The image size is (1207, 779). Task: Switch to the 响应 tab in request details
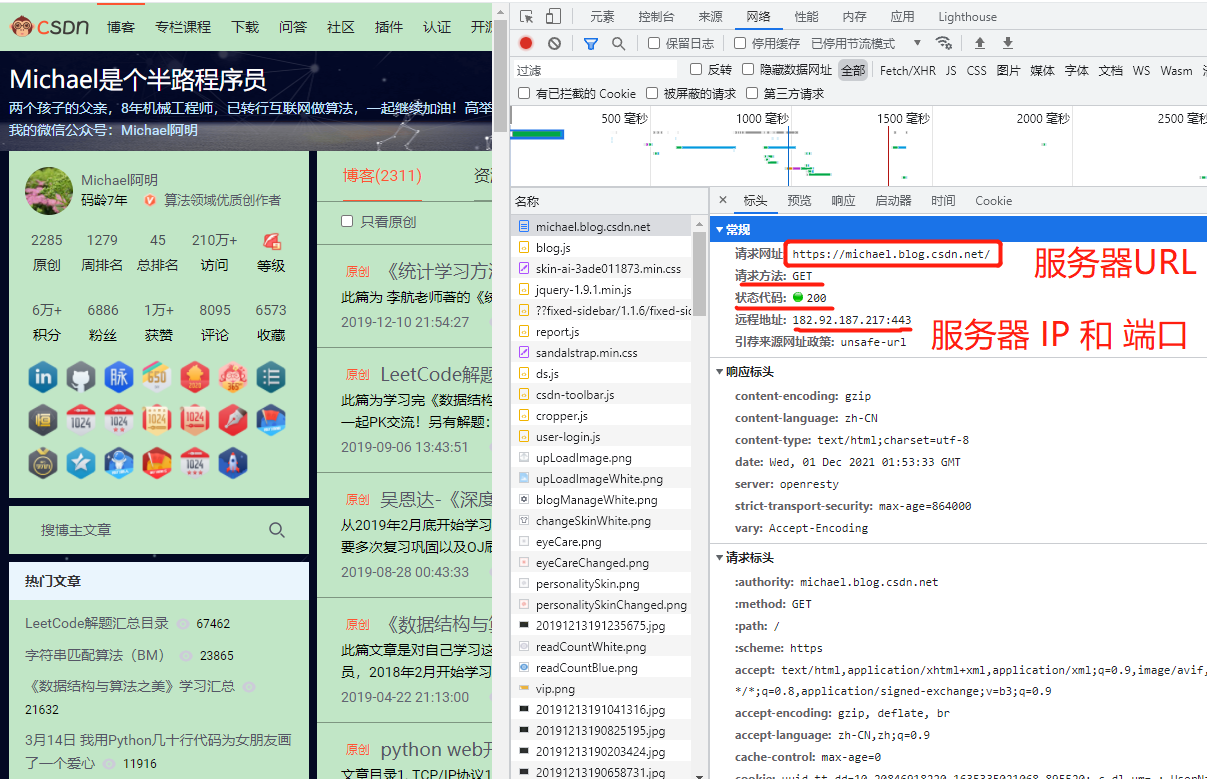[843, 200]
